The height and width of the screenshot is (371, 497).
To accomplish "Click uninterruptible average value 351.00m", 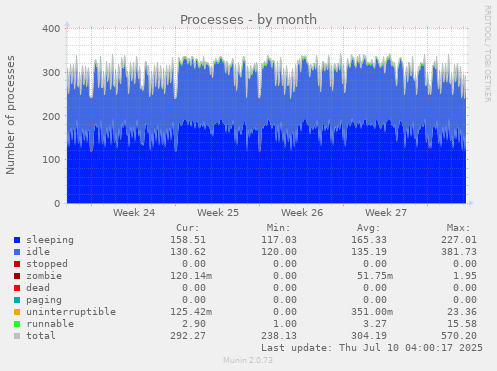I will coord(372,312).
